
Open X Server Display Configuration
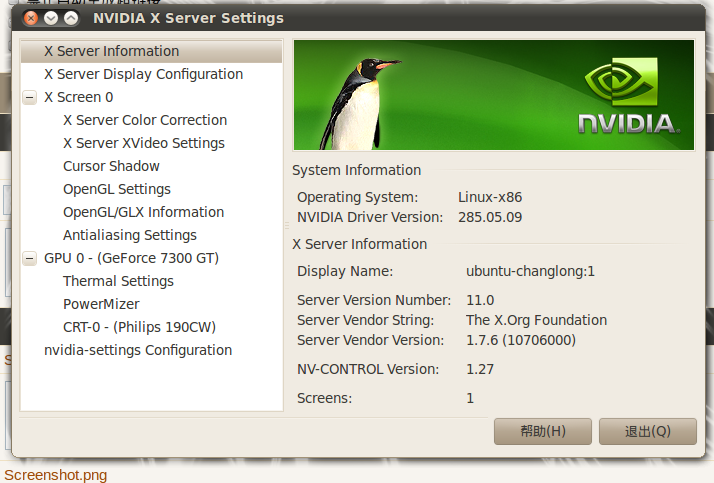coord(143,74)
